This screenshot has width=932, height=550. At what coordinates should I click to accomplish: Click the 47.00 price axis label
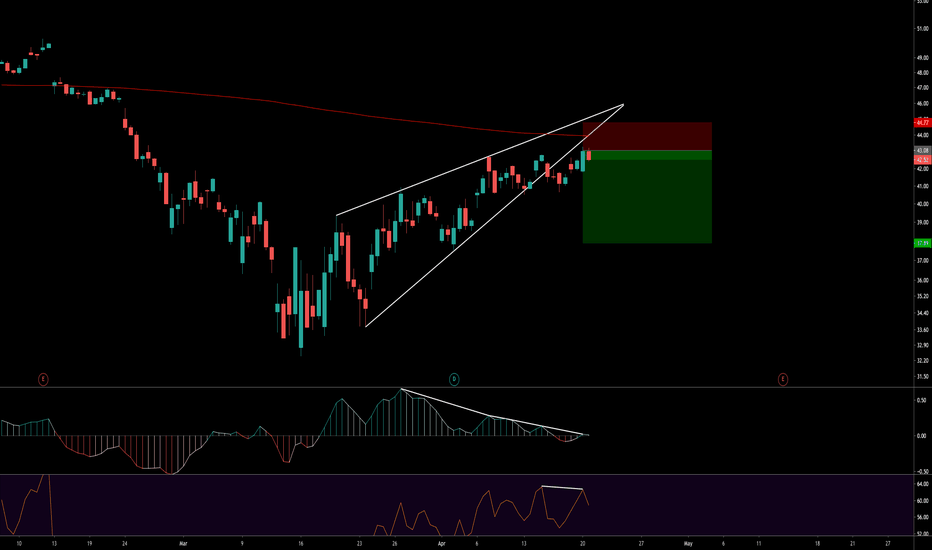[x=922, y=87]
